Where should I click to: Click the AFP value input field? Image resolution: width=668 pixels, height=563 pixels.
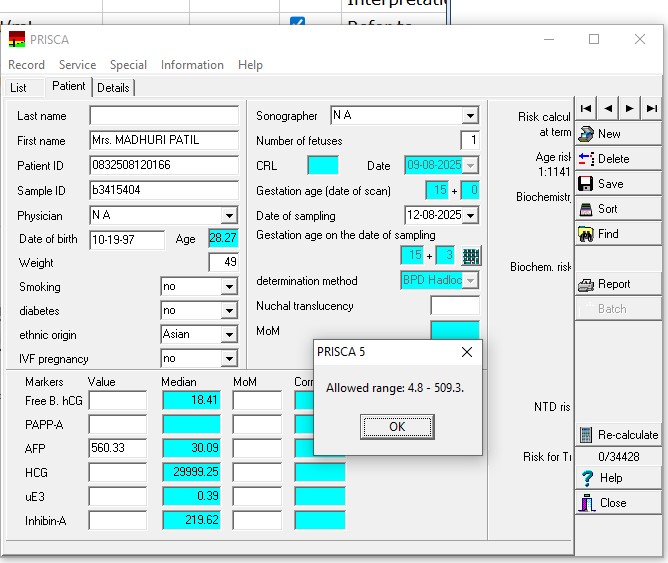tap(117, 448)
